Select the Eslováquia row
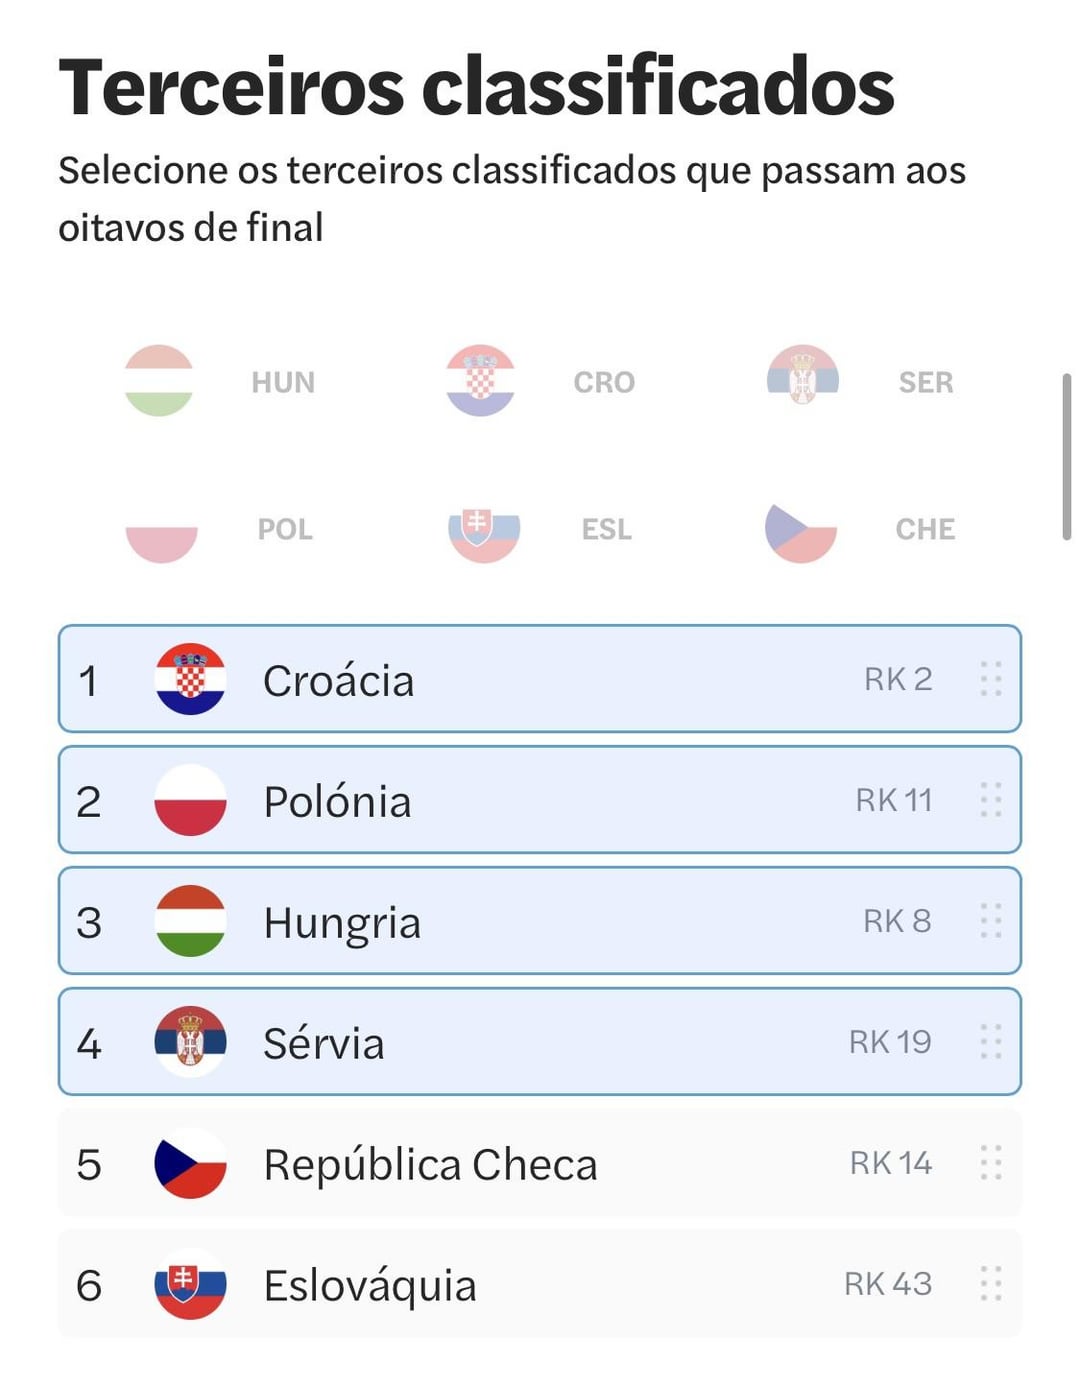Image resolution: width=1080 pixels, height=1386 pixels. 540,1284
